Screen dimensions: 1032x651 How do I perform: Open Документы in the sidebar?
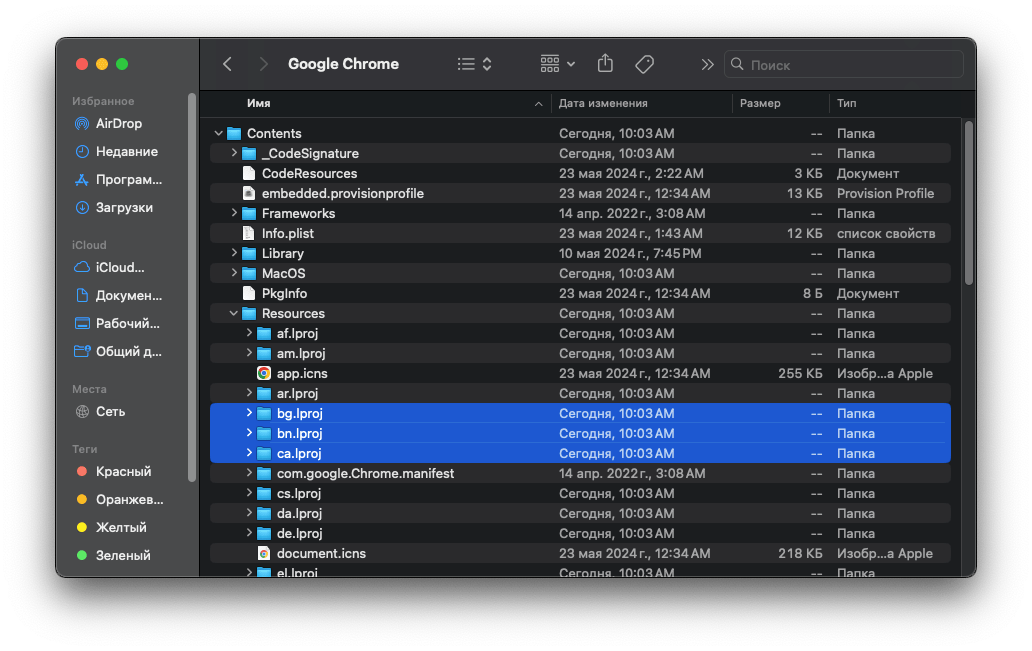128,296
